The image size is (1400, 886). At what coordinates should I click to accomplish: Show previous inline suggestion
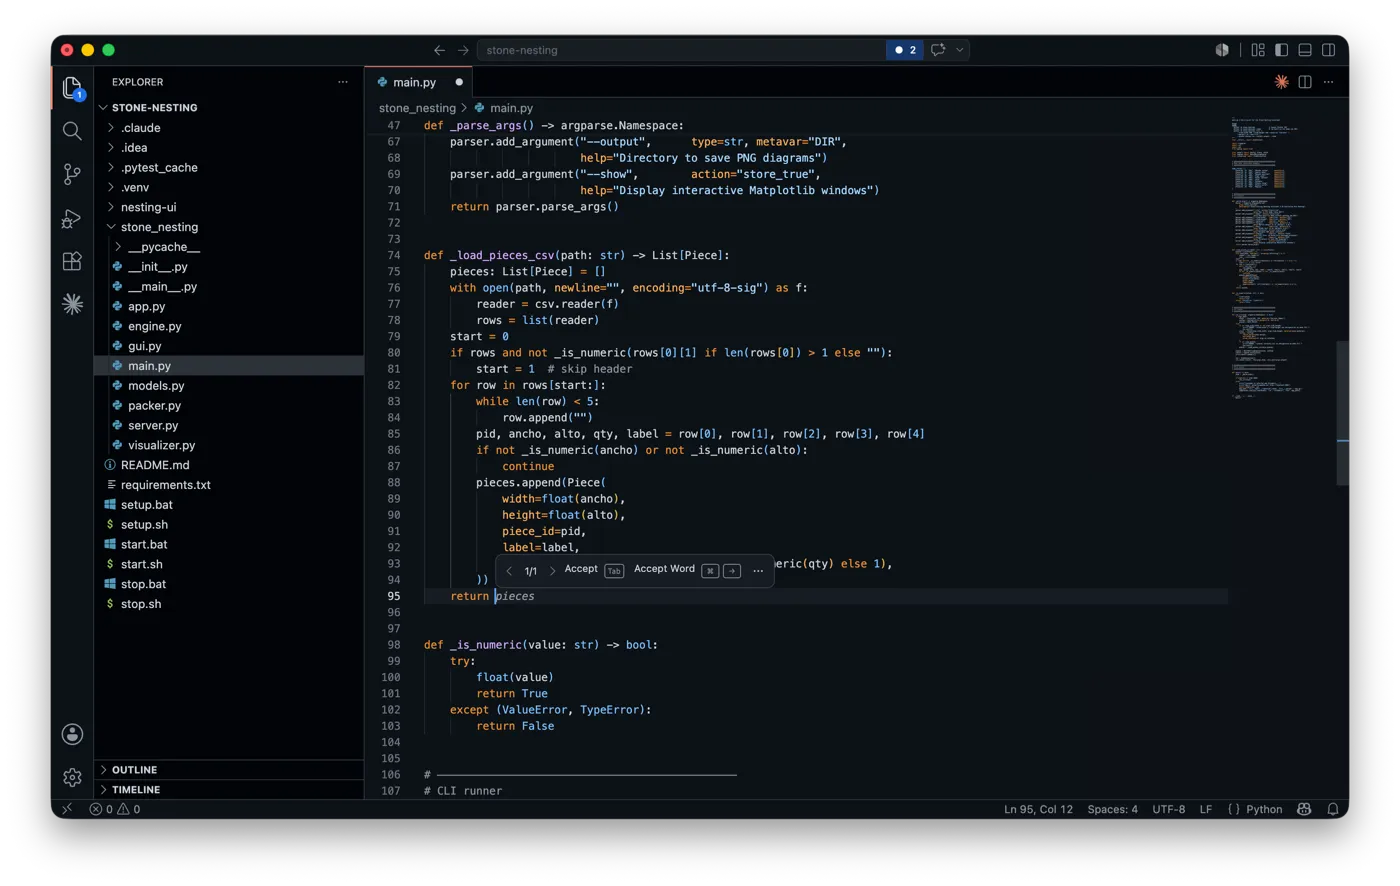(x=509, y=571)
